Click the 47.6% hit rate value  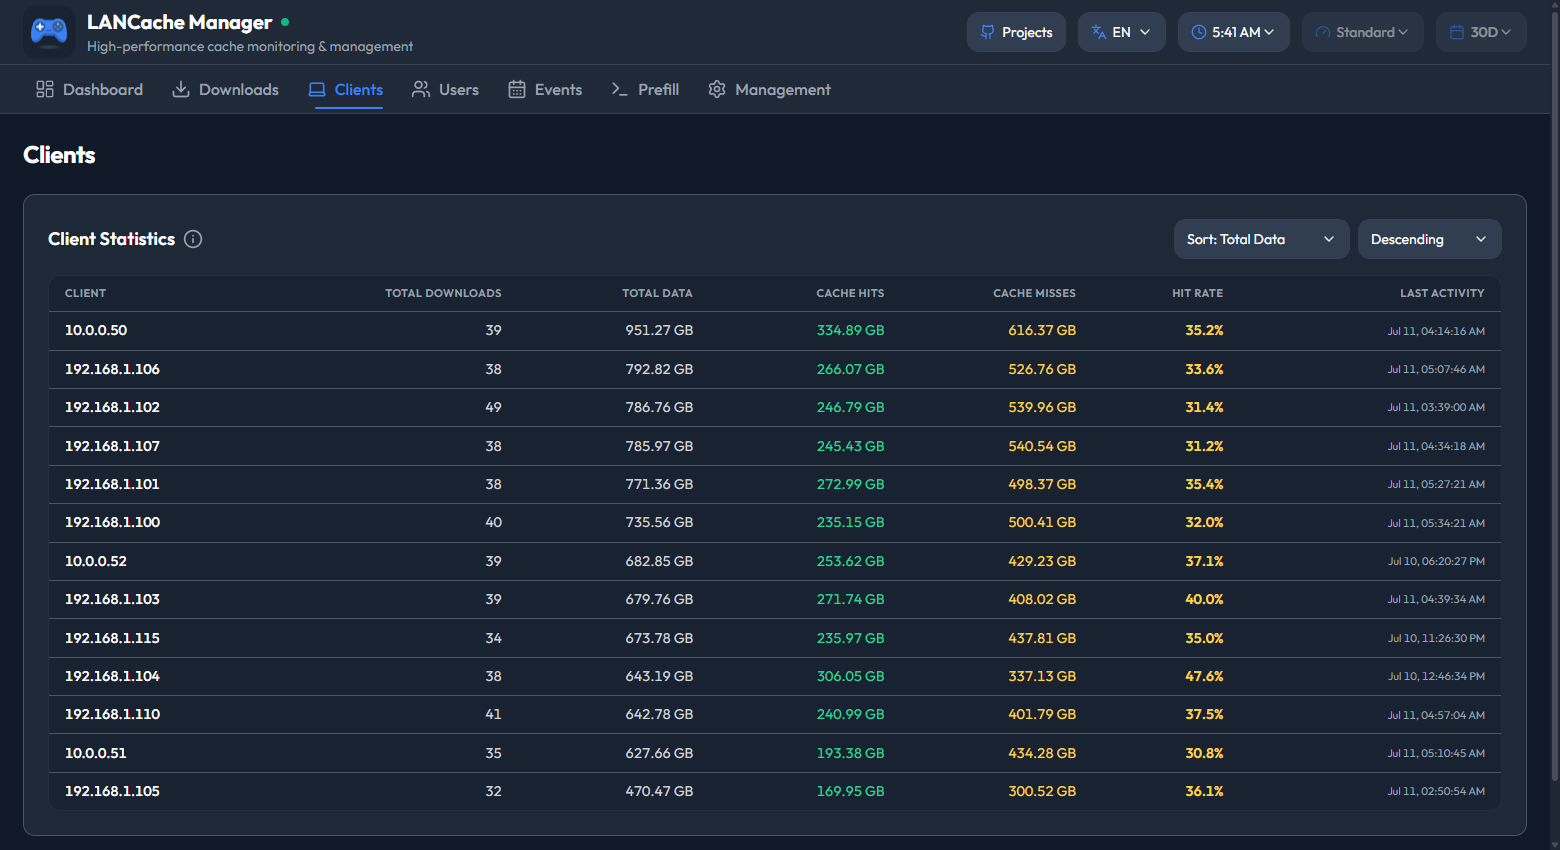[1204, 676]
